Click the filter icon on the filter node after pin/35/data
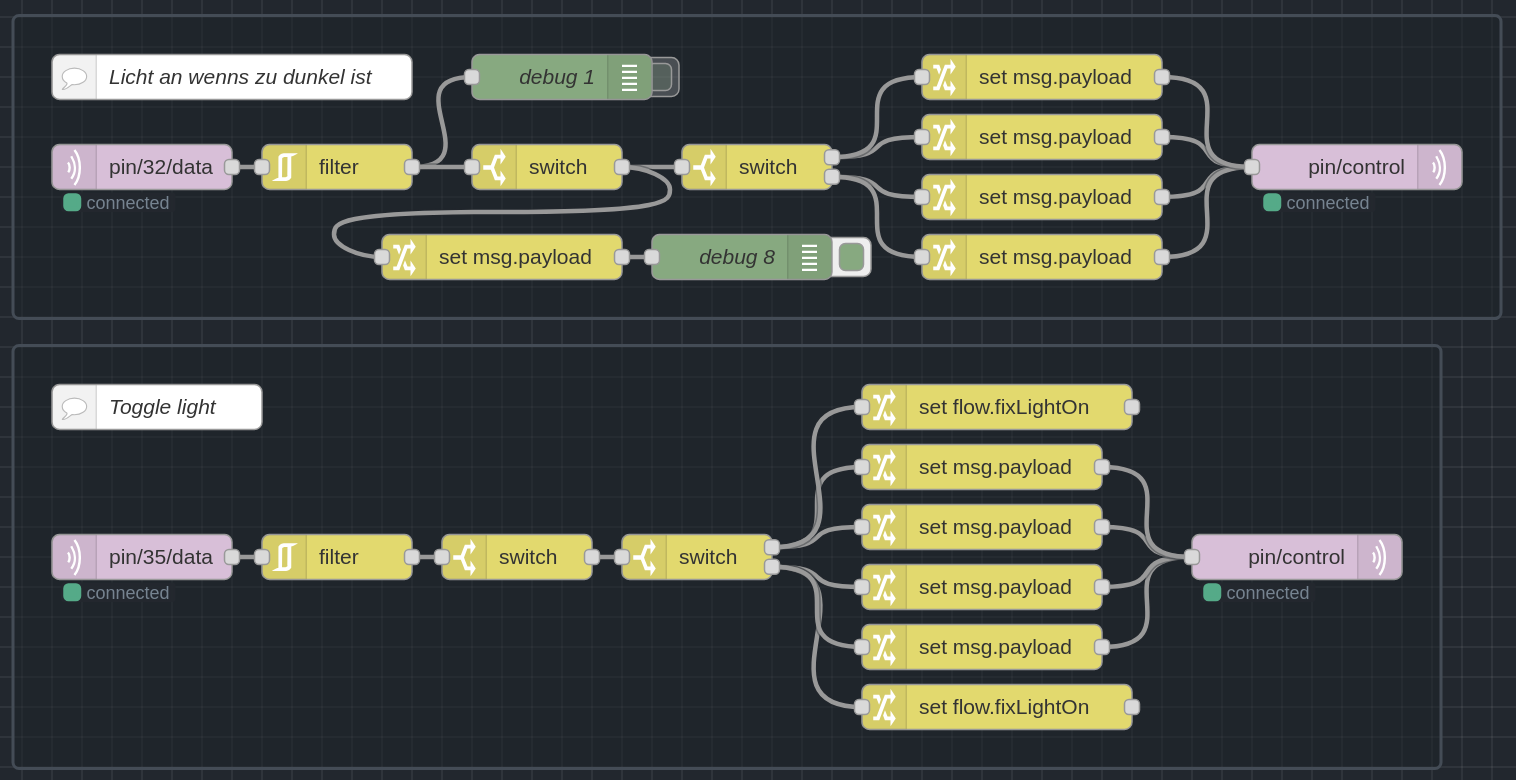This screenshot has width=1516, height=780. click(x=284, y=557)
